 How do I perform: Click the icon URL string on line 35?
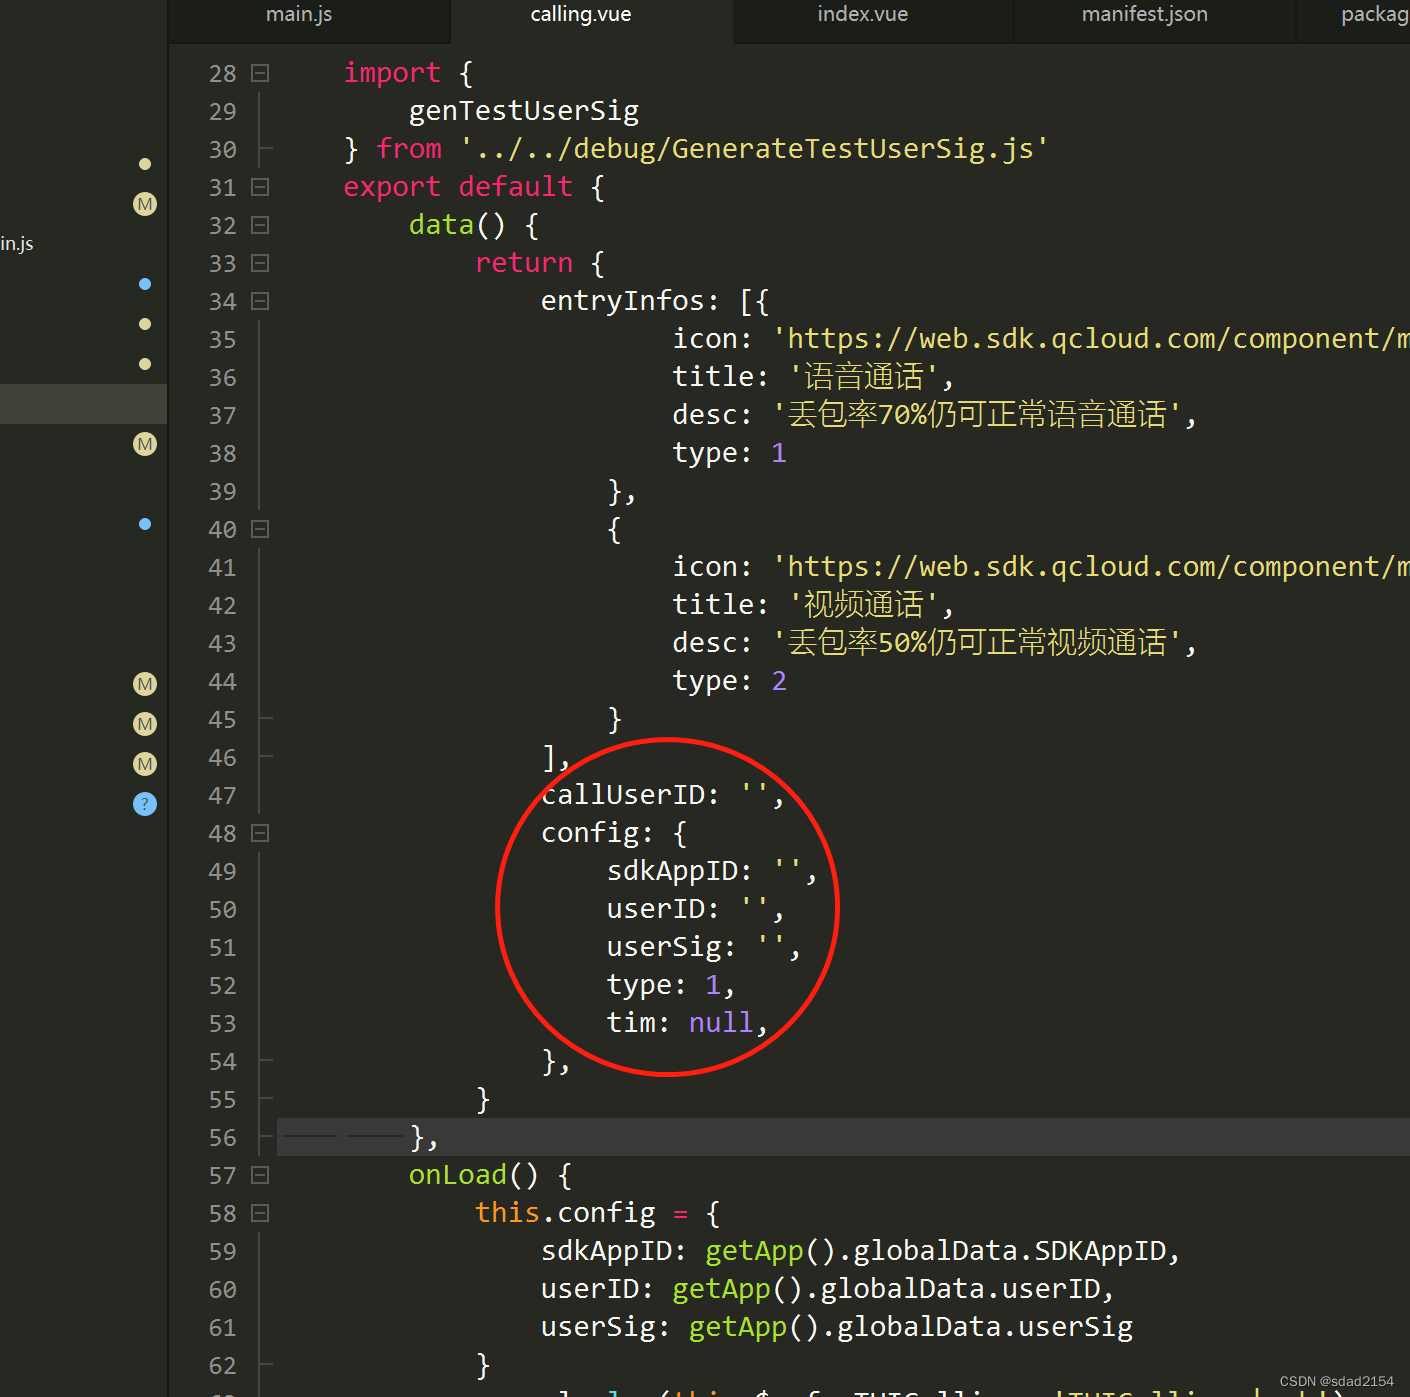[1091, 339]
